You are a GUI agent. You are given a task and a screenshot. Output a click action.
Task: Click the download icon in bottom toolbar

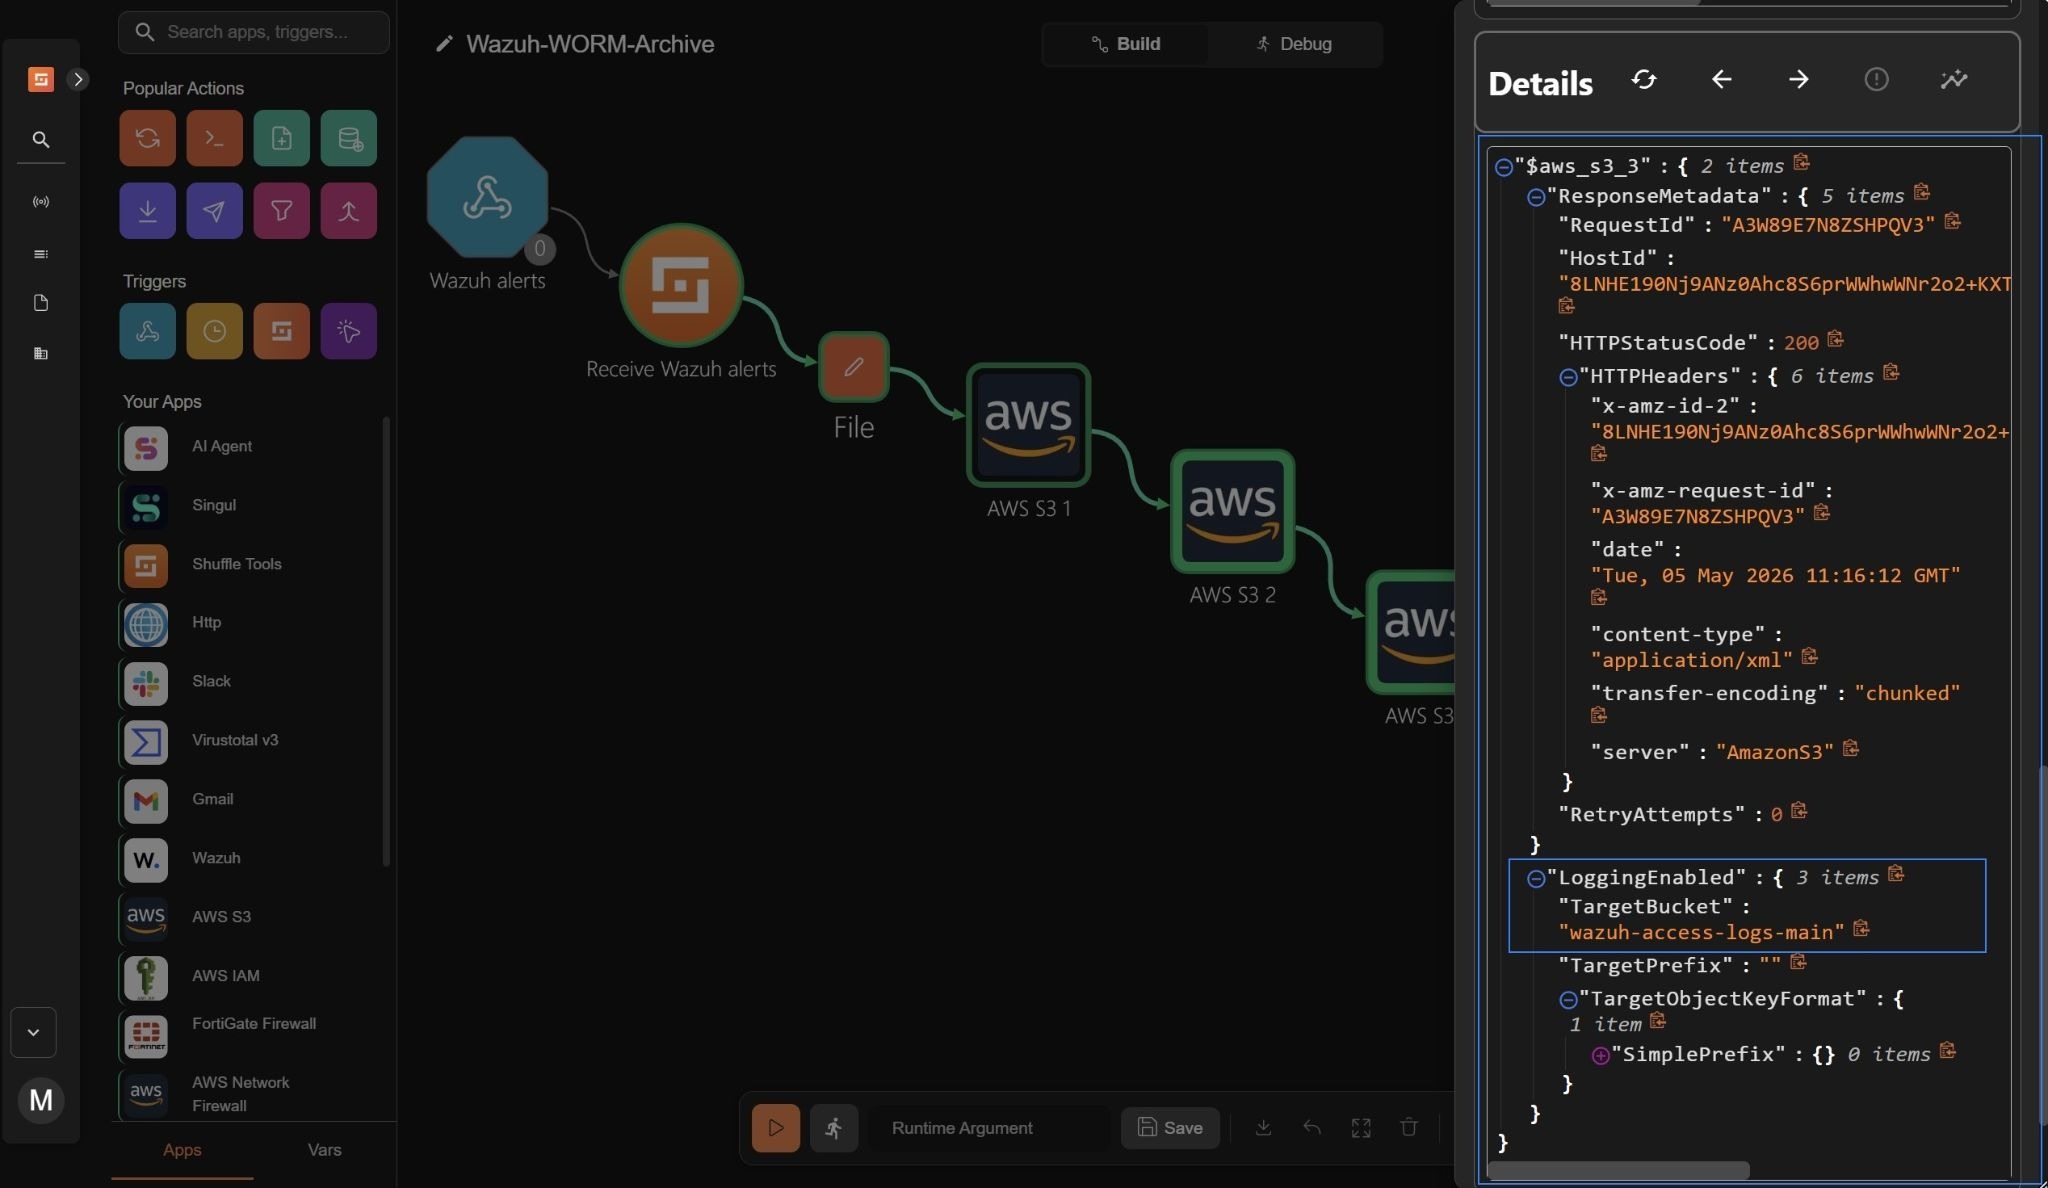point(1263,1128)
